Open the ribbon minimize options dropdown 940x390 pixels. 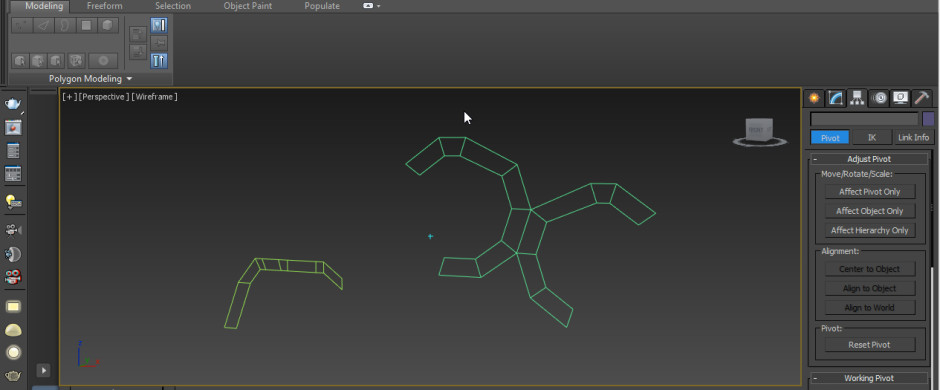coord(378,6)
